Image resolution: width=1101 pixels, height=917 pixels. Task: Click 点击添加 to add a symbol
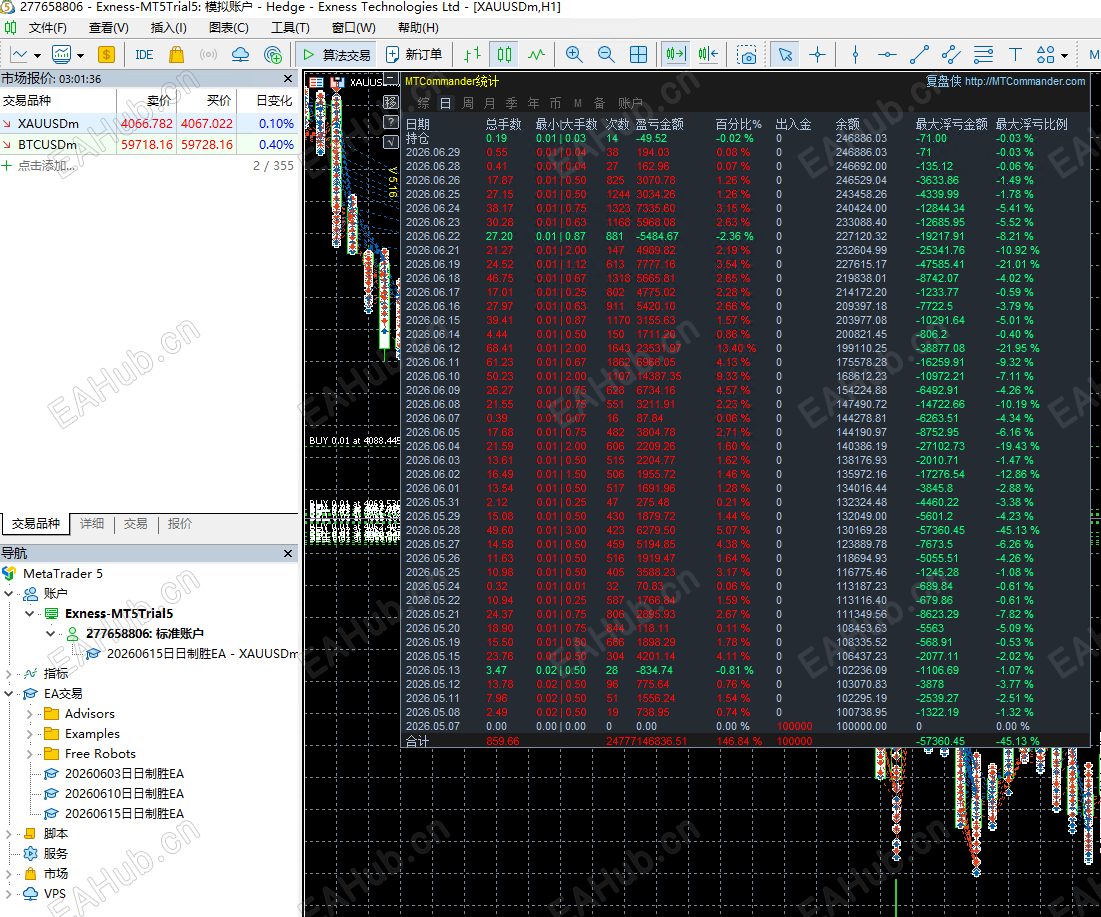click(x=46, y=166)
